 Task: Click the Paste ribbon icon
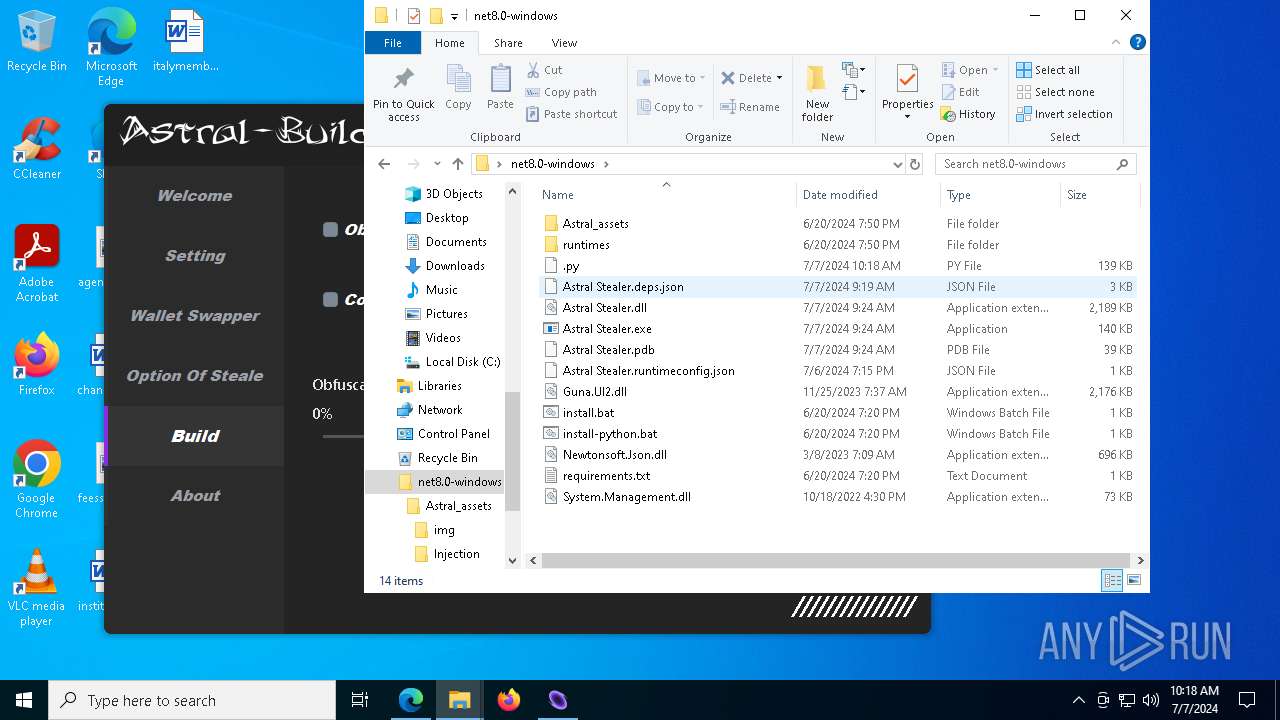[x=500, y=86]
